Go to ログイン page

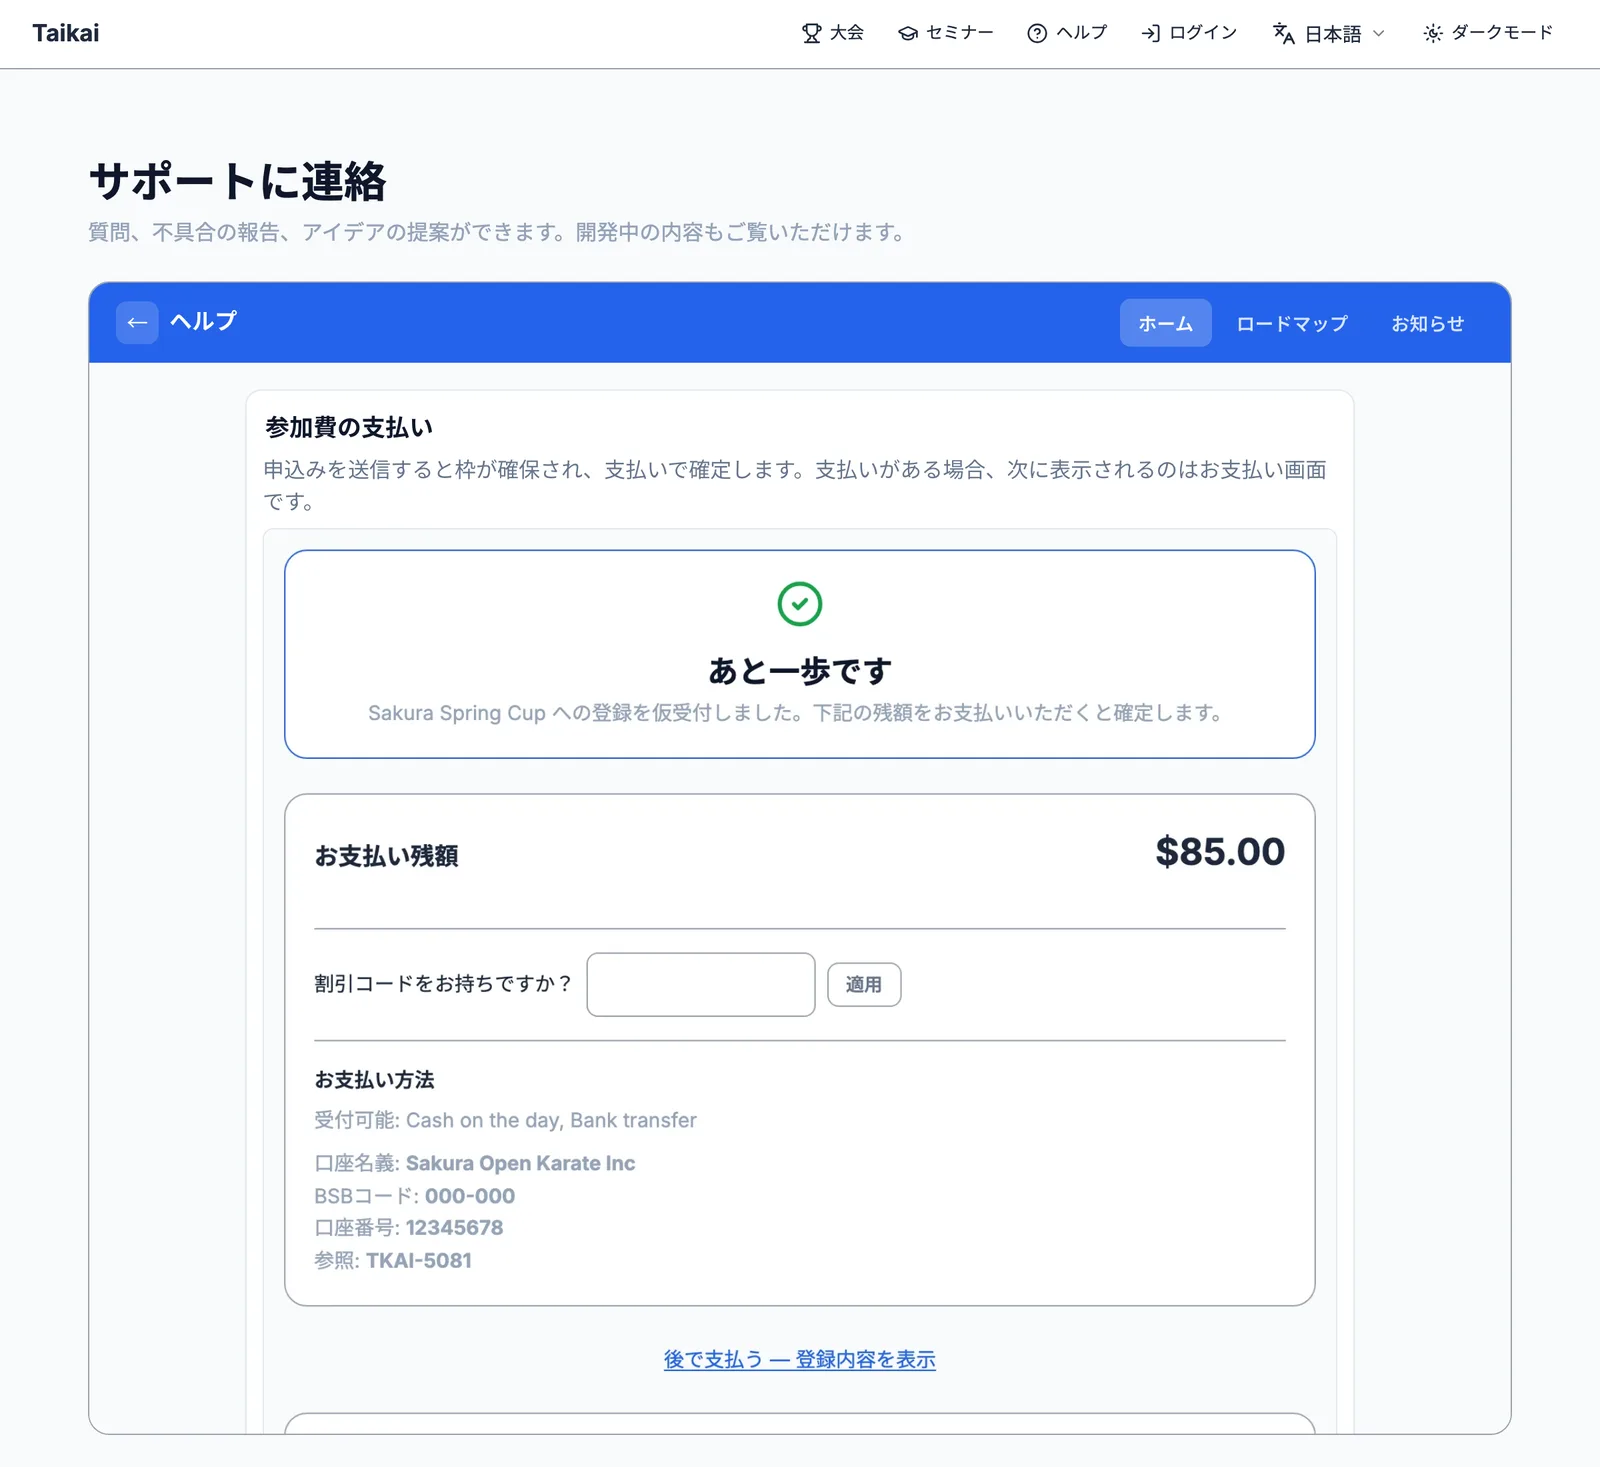click(x=1189, y=33)
